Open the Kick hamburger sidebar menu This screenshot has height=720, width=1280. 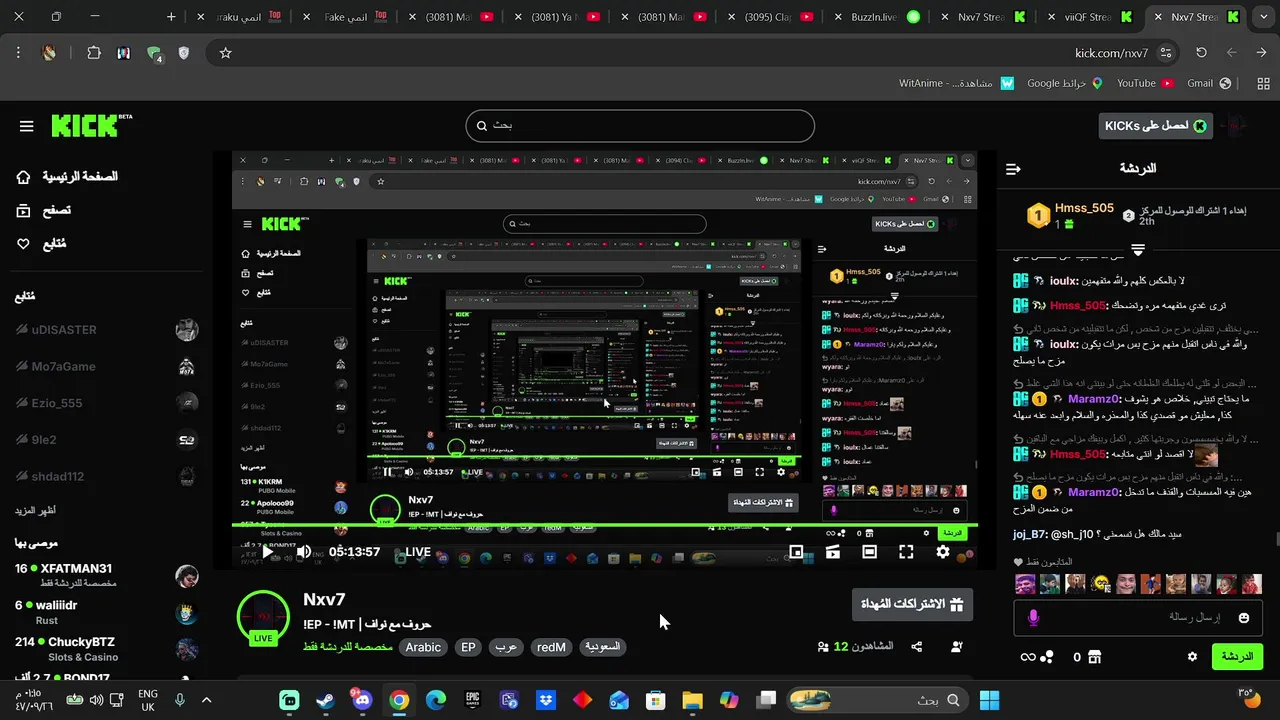click(x=27, y=126)
